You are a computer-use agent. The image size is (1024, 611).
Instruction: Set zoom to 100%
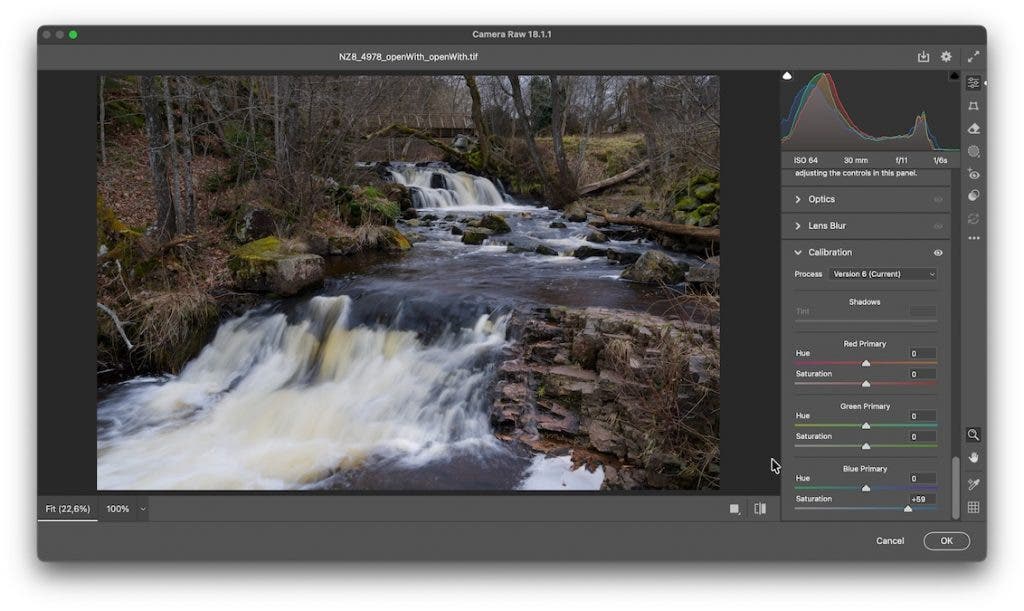tap(118, 509)
